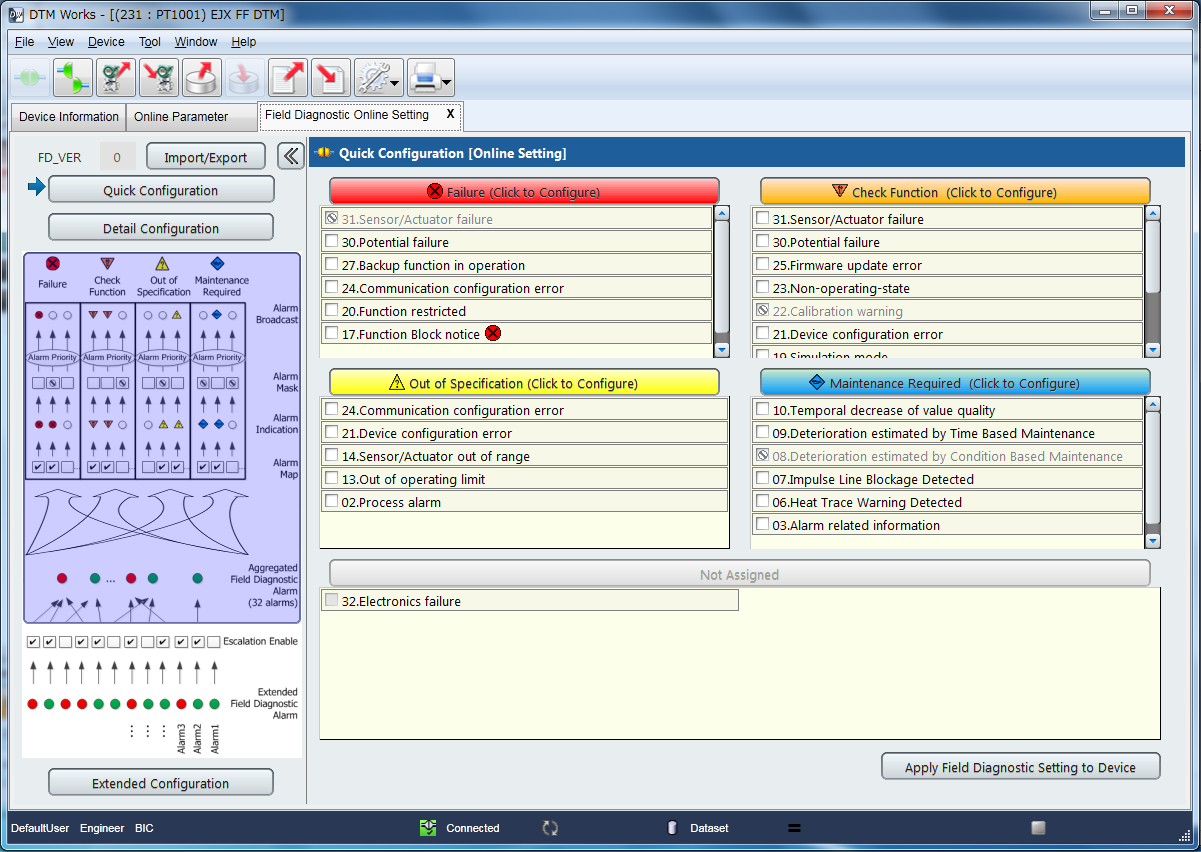
Task: Check 30.Potential failure under Failure
Action: click(x=332, y=242)
